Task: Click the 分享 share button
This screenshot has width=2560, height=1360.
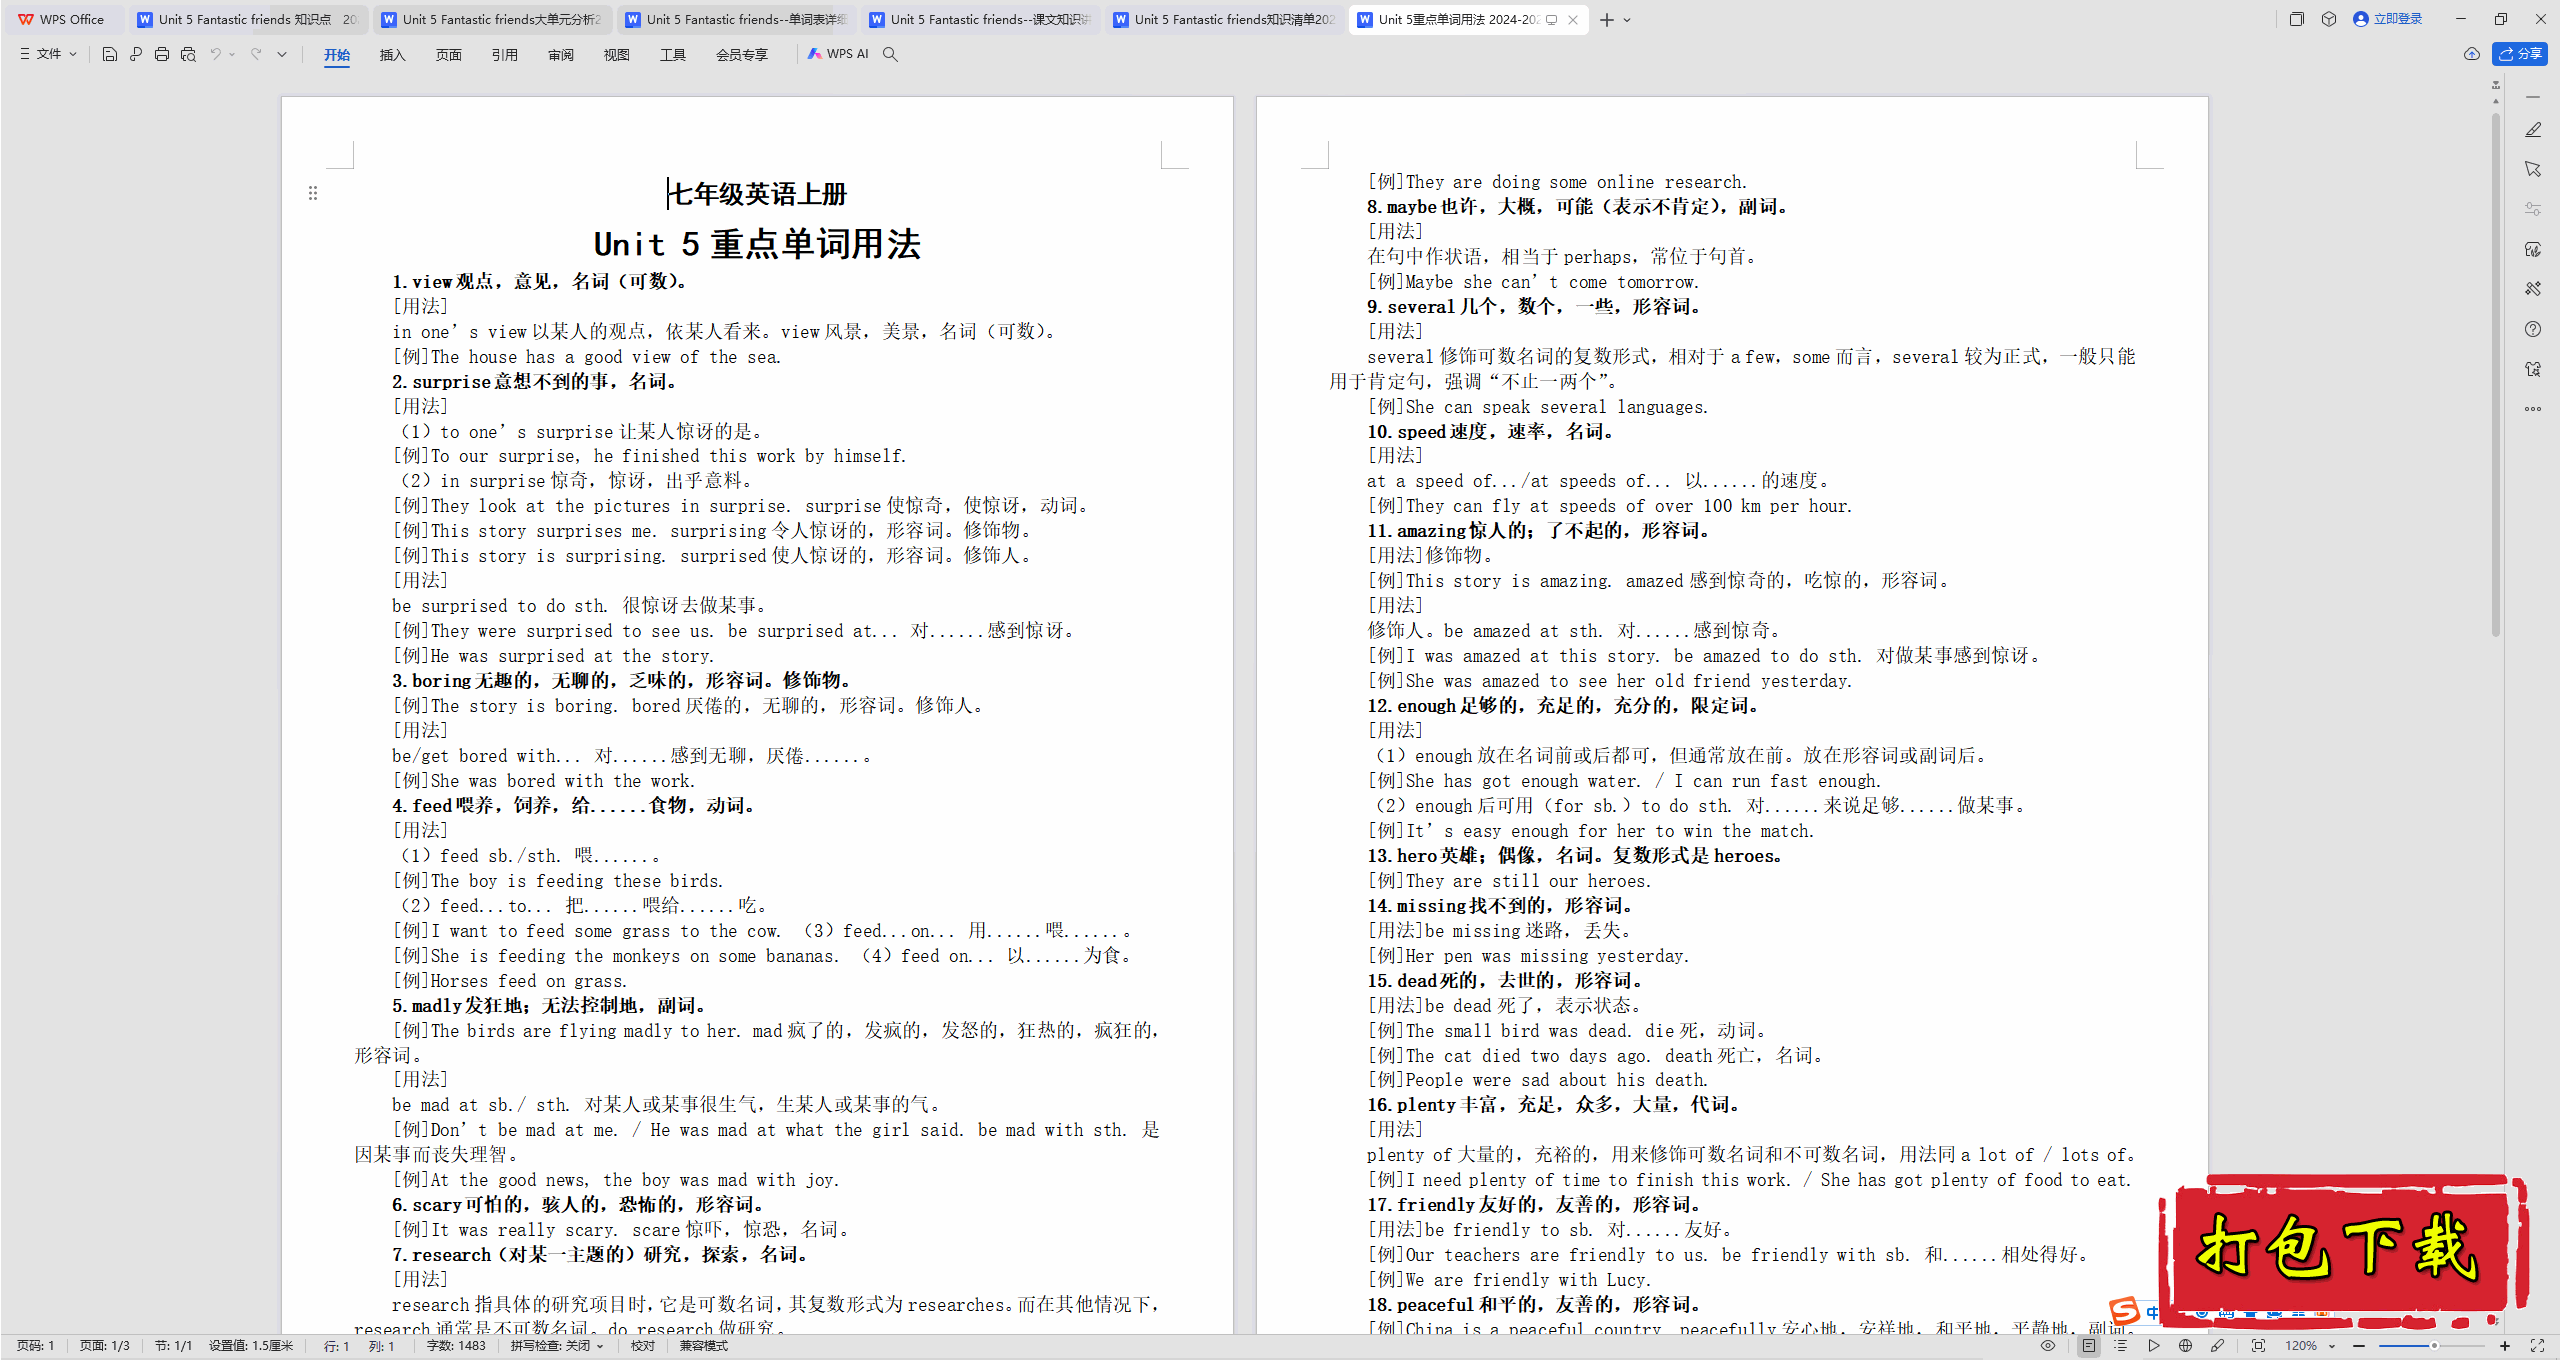Action: [x=2519, y=54]
